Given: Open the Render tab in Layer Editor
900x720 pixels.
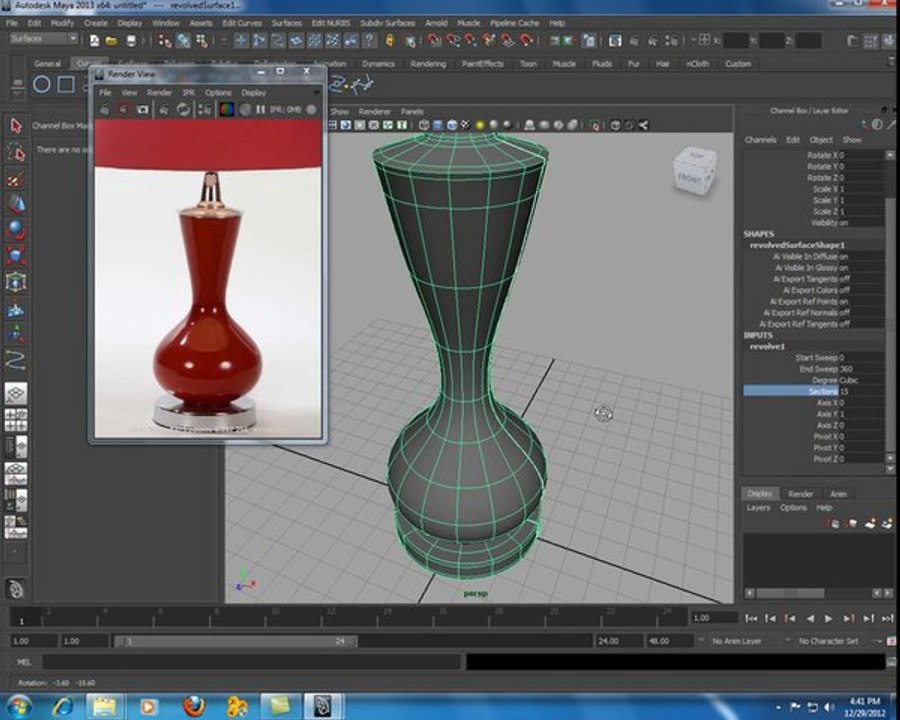Looking at the screenshot, I should [800, 494].
